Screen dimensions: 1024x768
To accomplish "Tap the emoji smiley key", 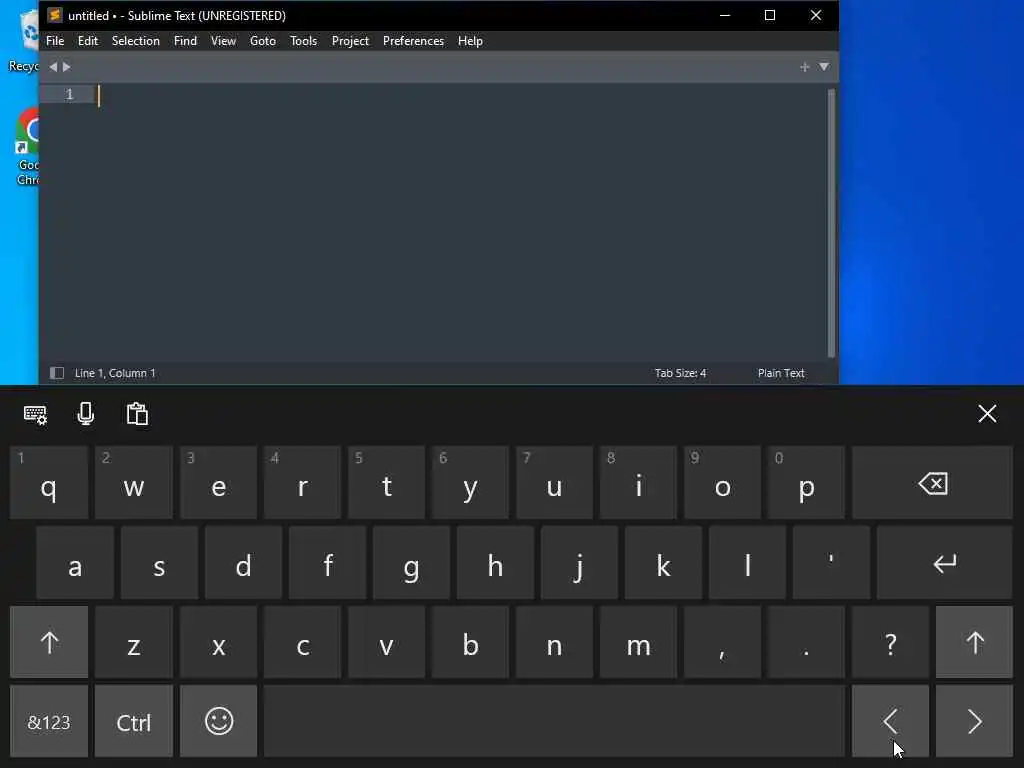I will click(x=219, y=721).
